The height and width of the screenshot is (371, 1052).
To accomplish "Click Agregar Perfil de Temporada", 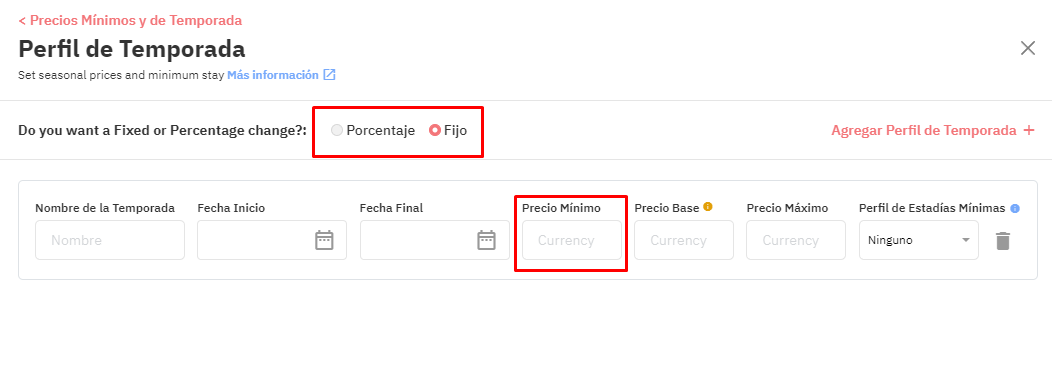I will point(924,130).
